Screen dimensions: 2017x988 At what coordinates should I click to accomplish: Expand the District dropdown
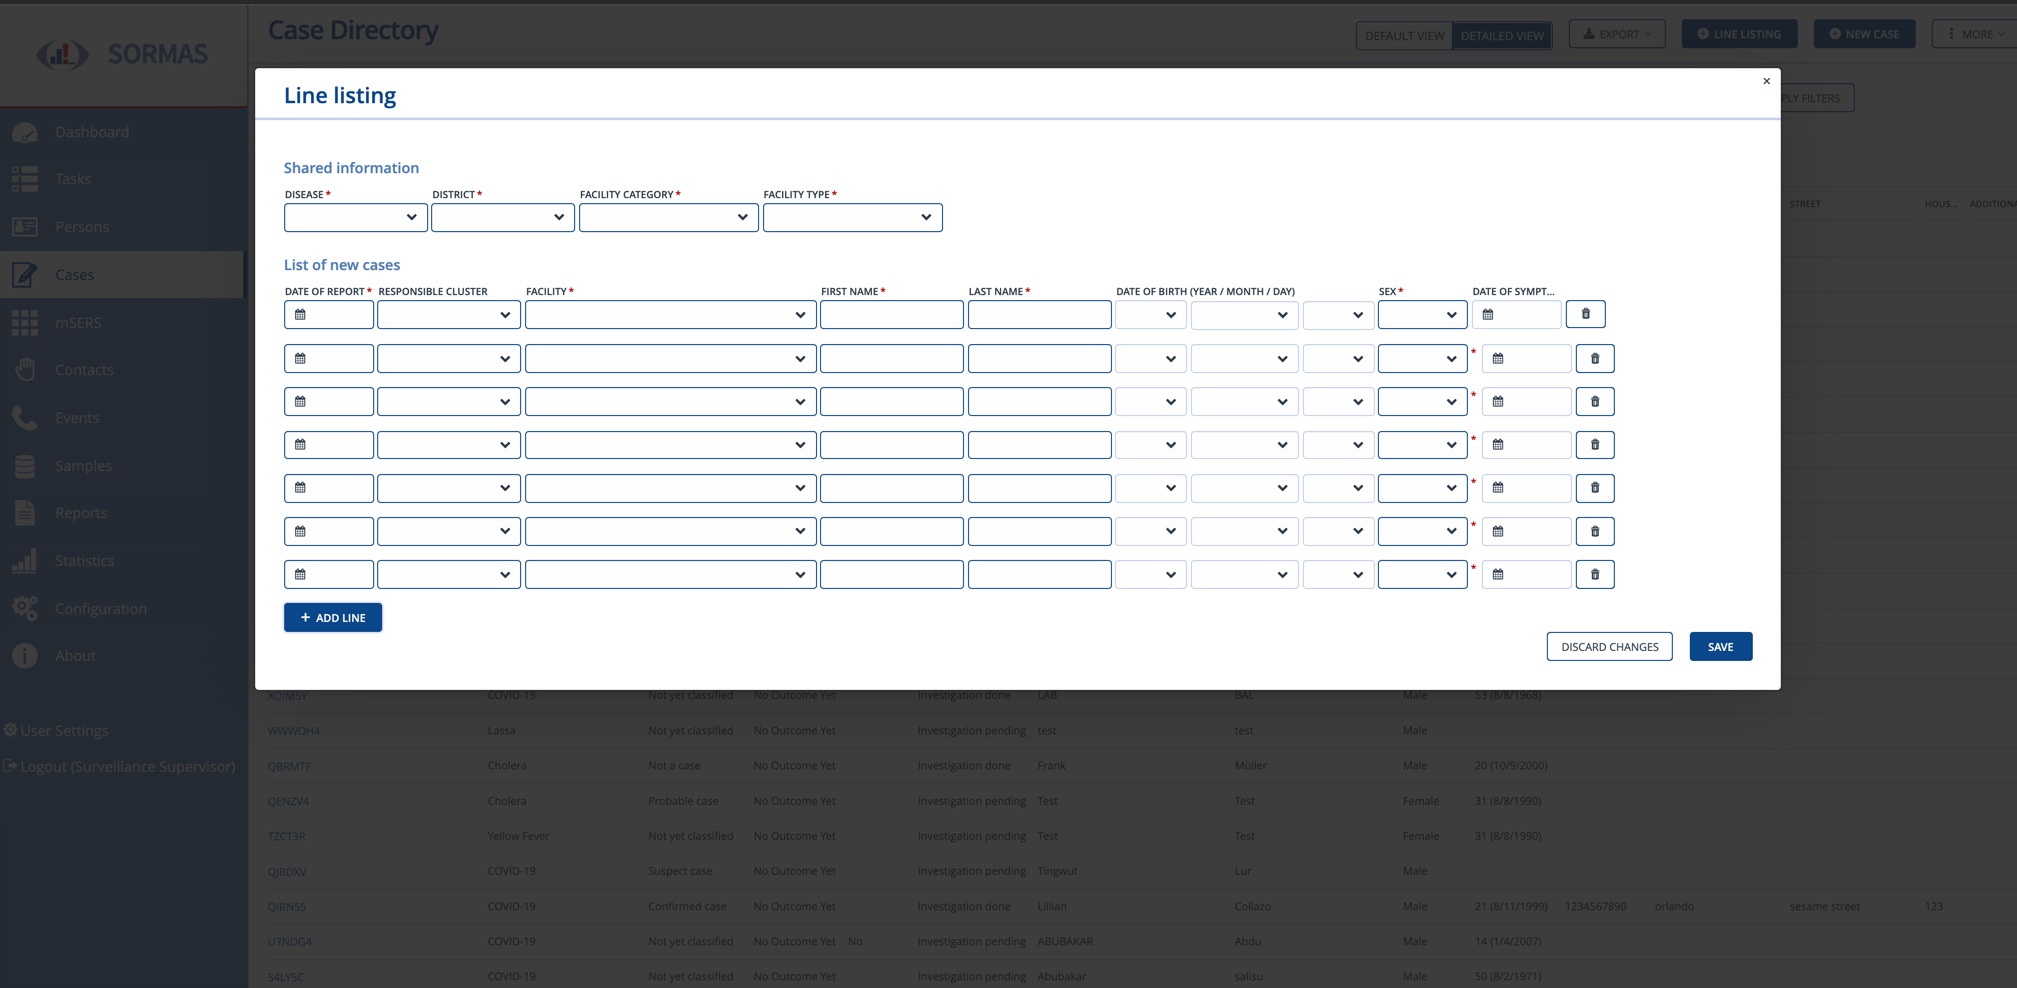(502, 217)
